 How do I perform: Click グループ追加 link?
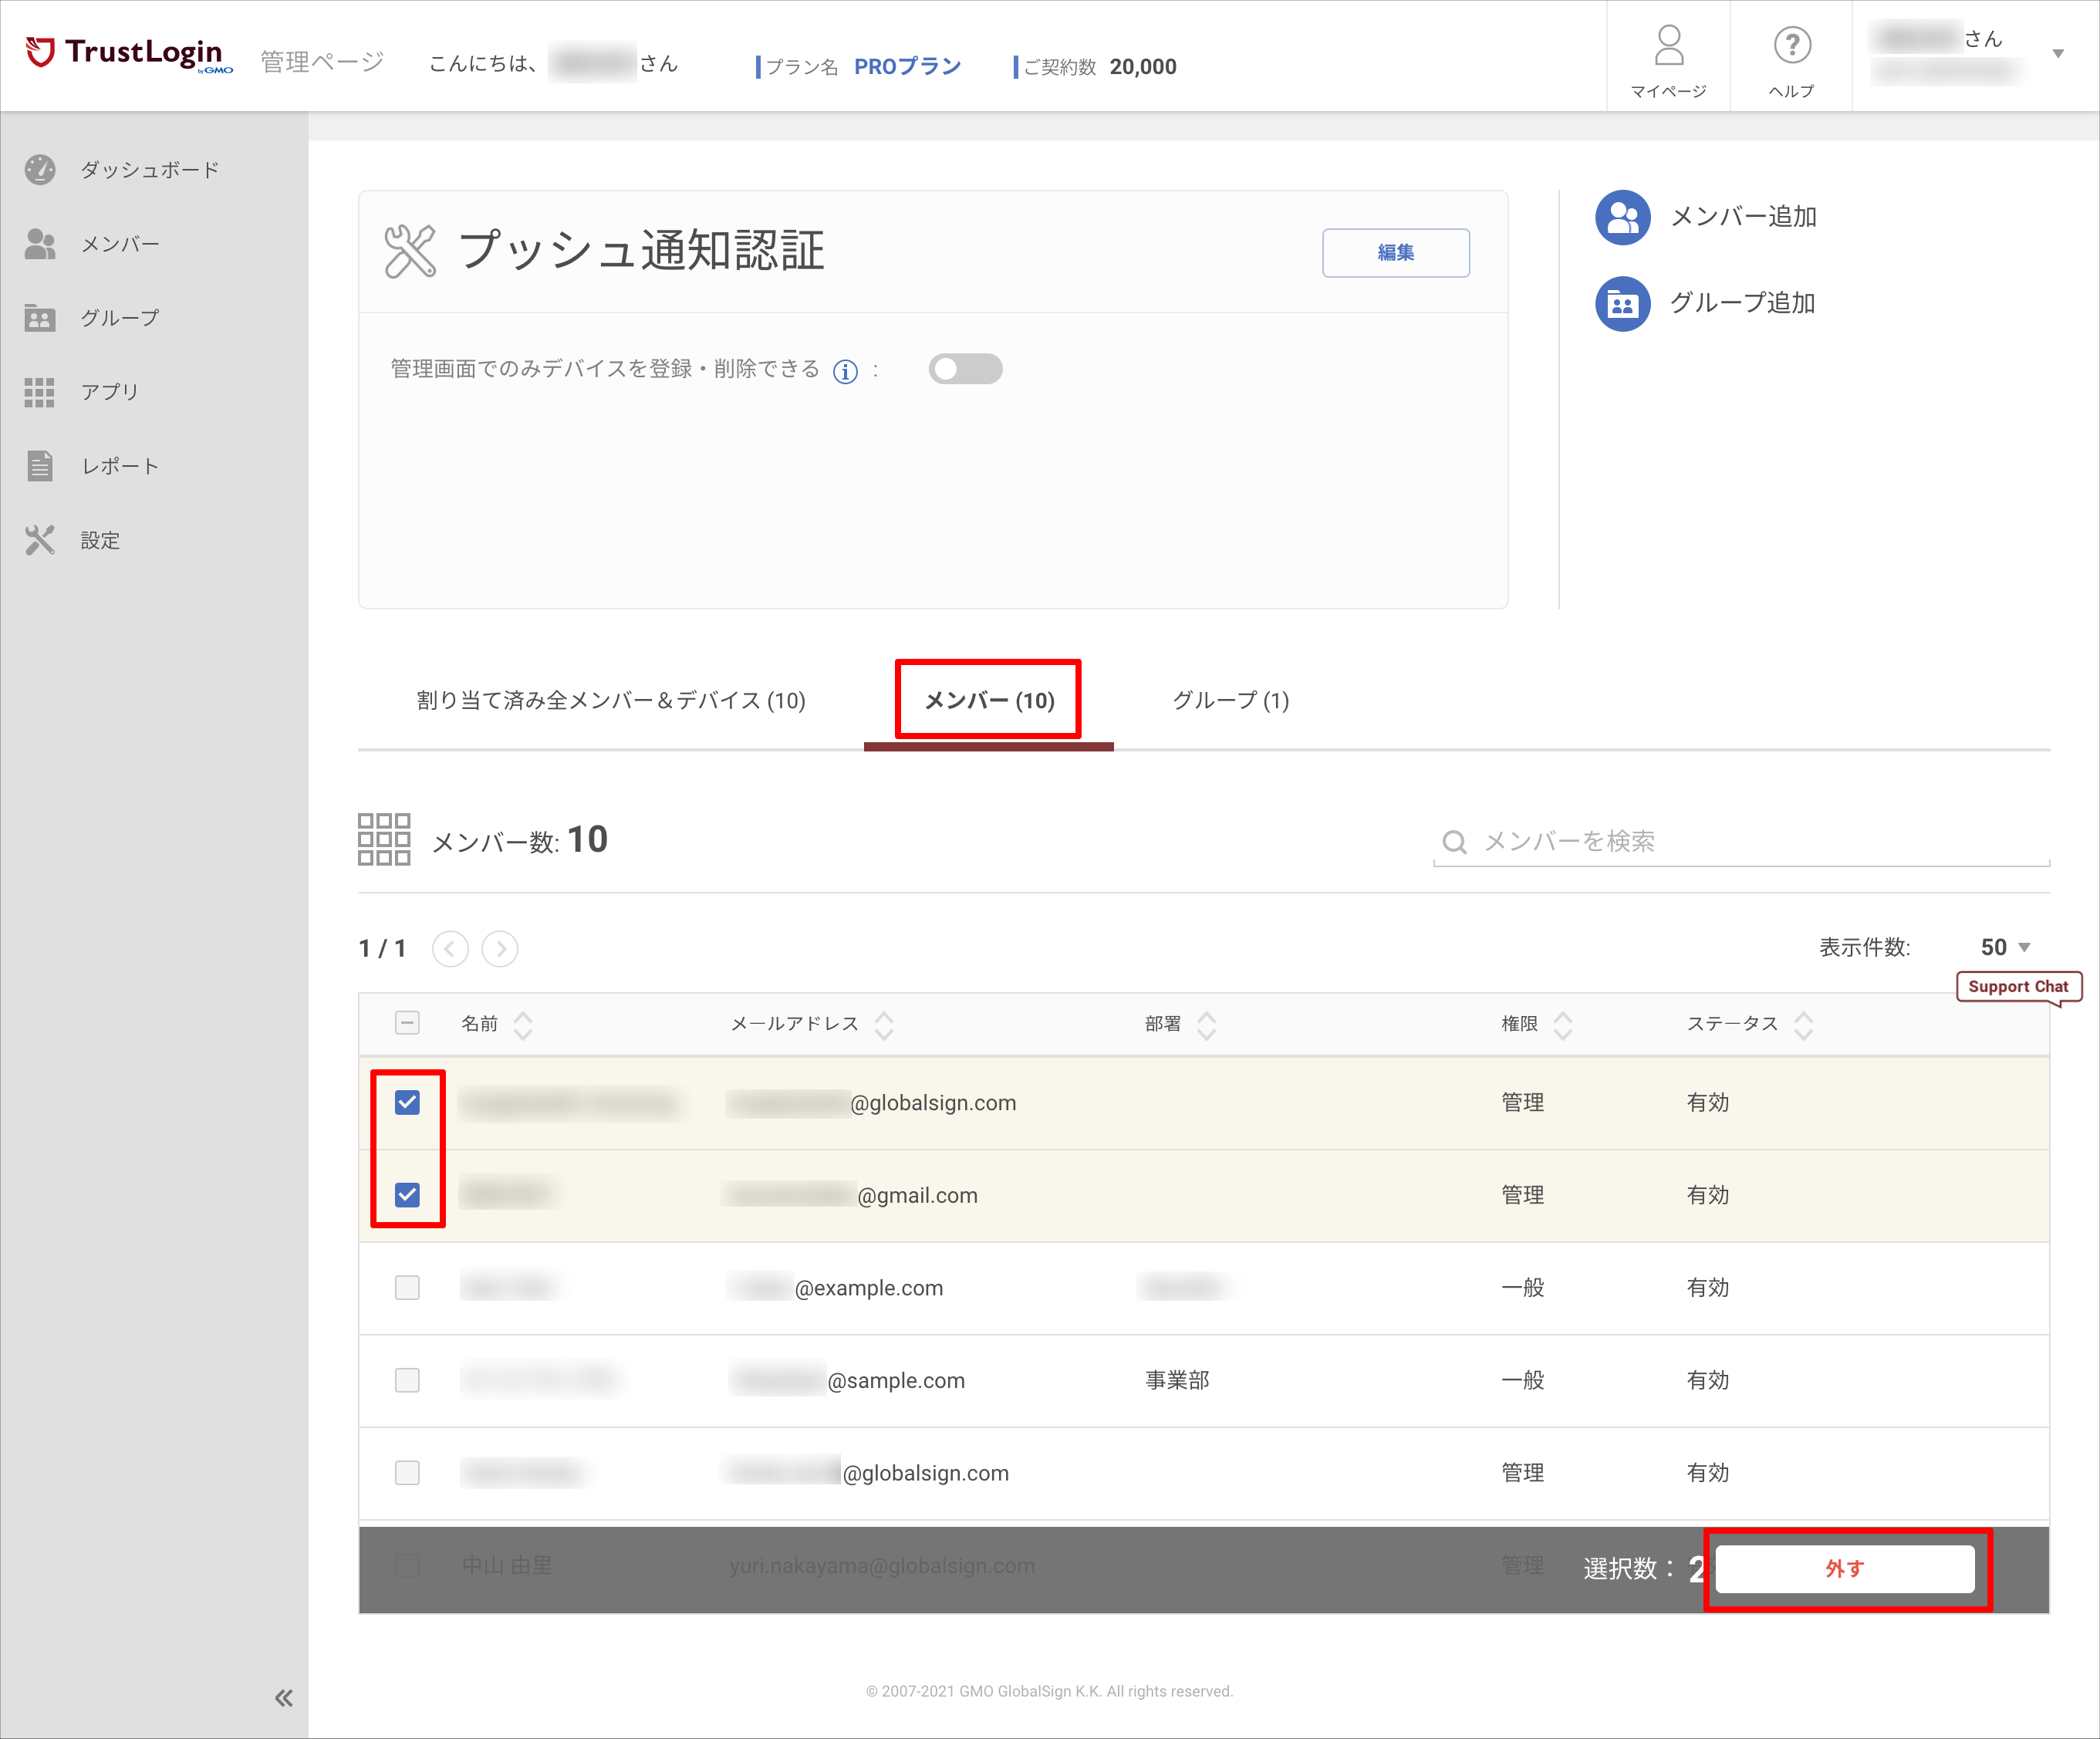coord(1742,303)
